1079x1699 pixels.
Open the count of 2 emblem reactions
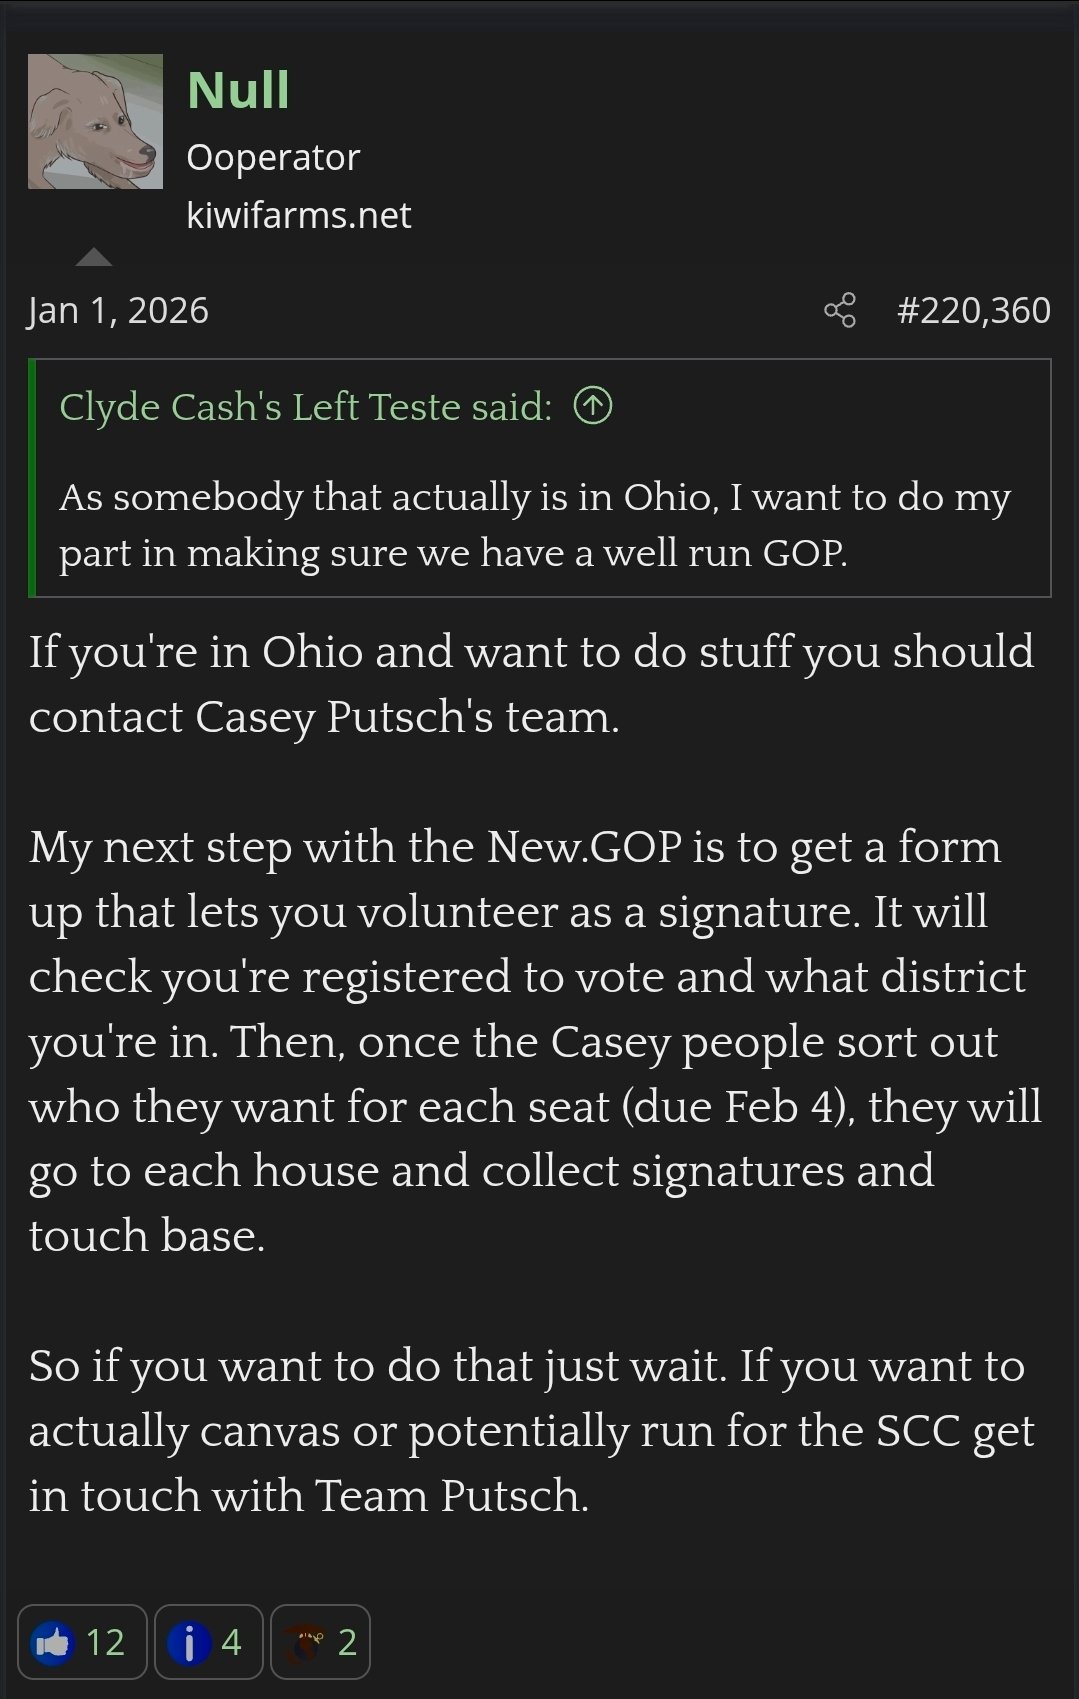(347, 1642)
